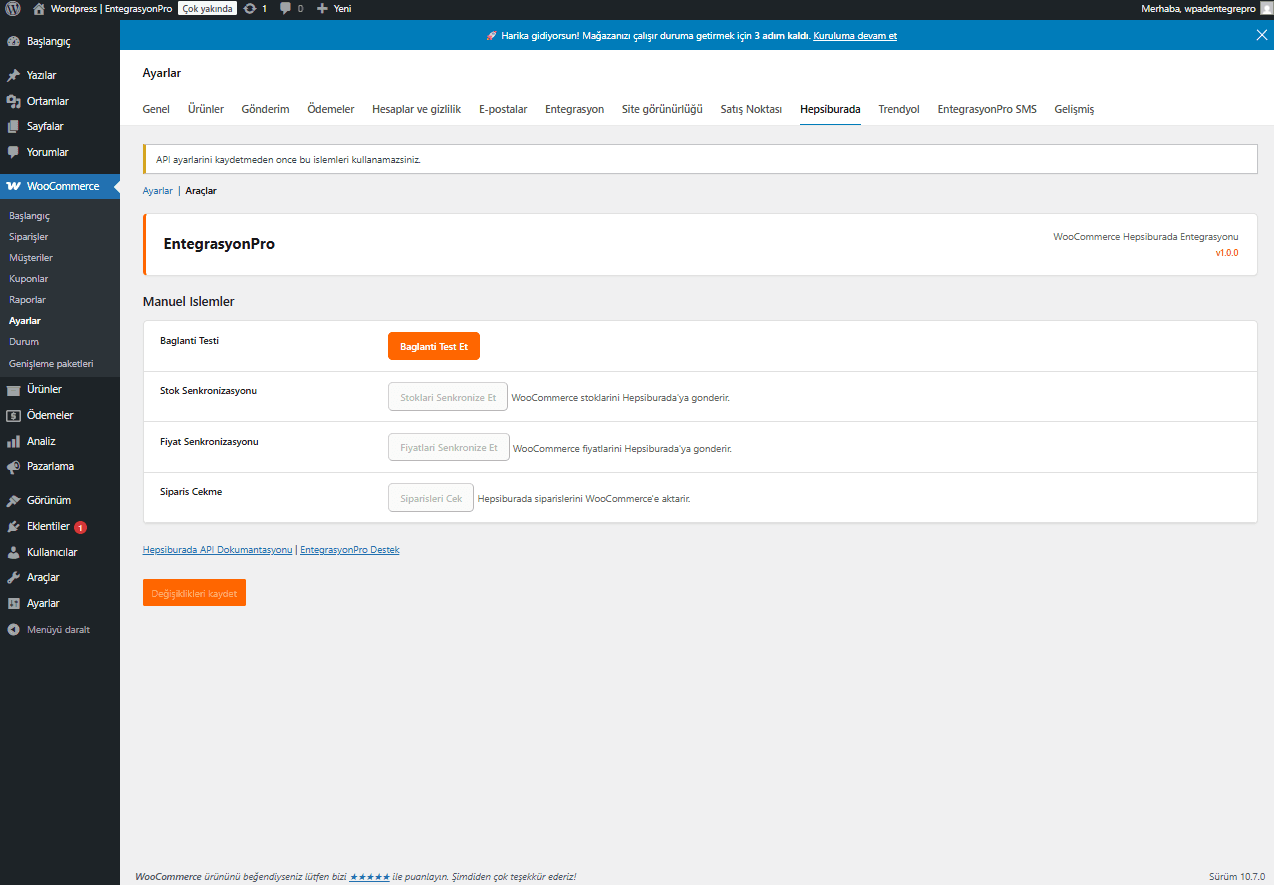1274x885 pixels.
Task: Click Wordpress | EntegrasyonPro site name
Action: (x=111, y=8)
